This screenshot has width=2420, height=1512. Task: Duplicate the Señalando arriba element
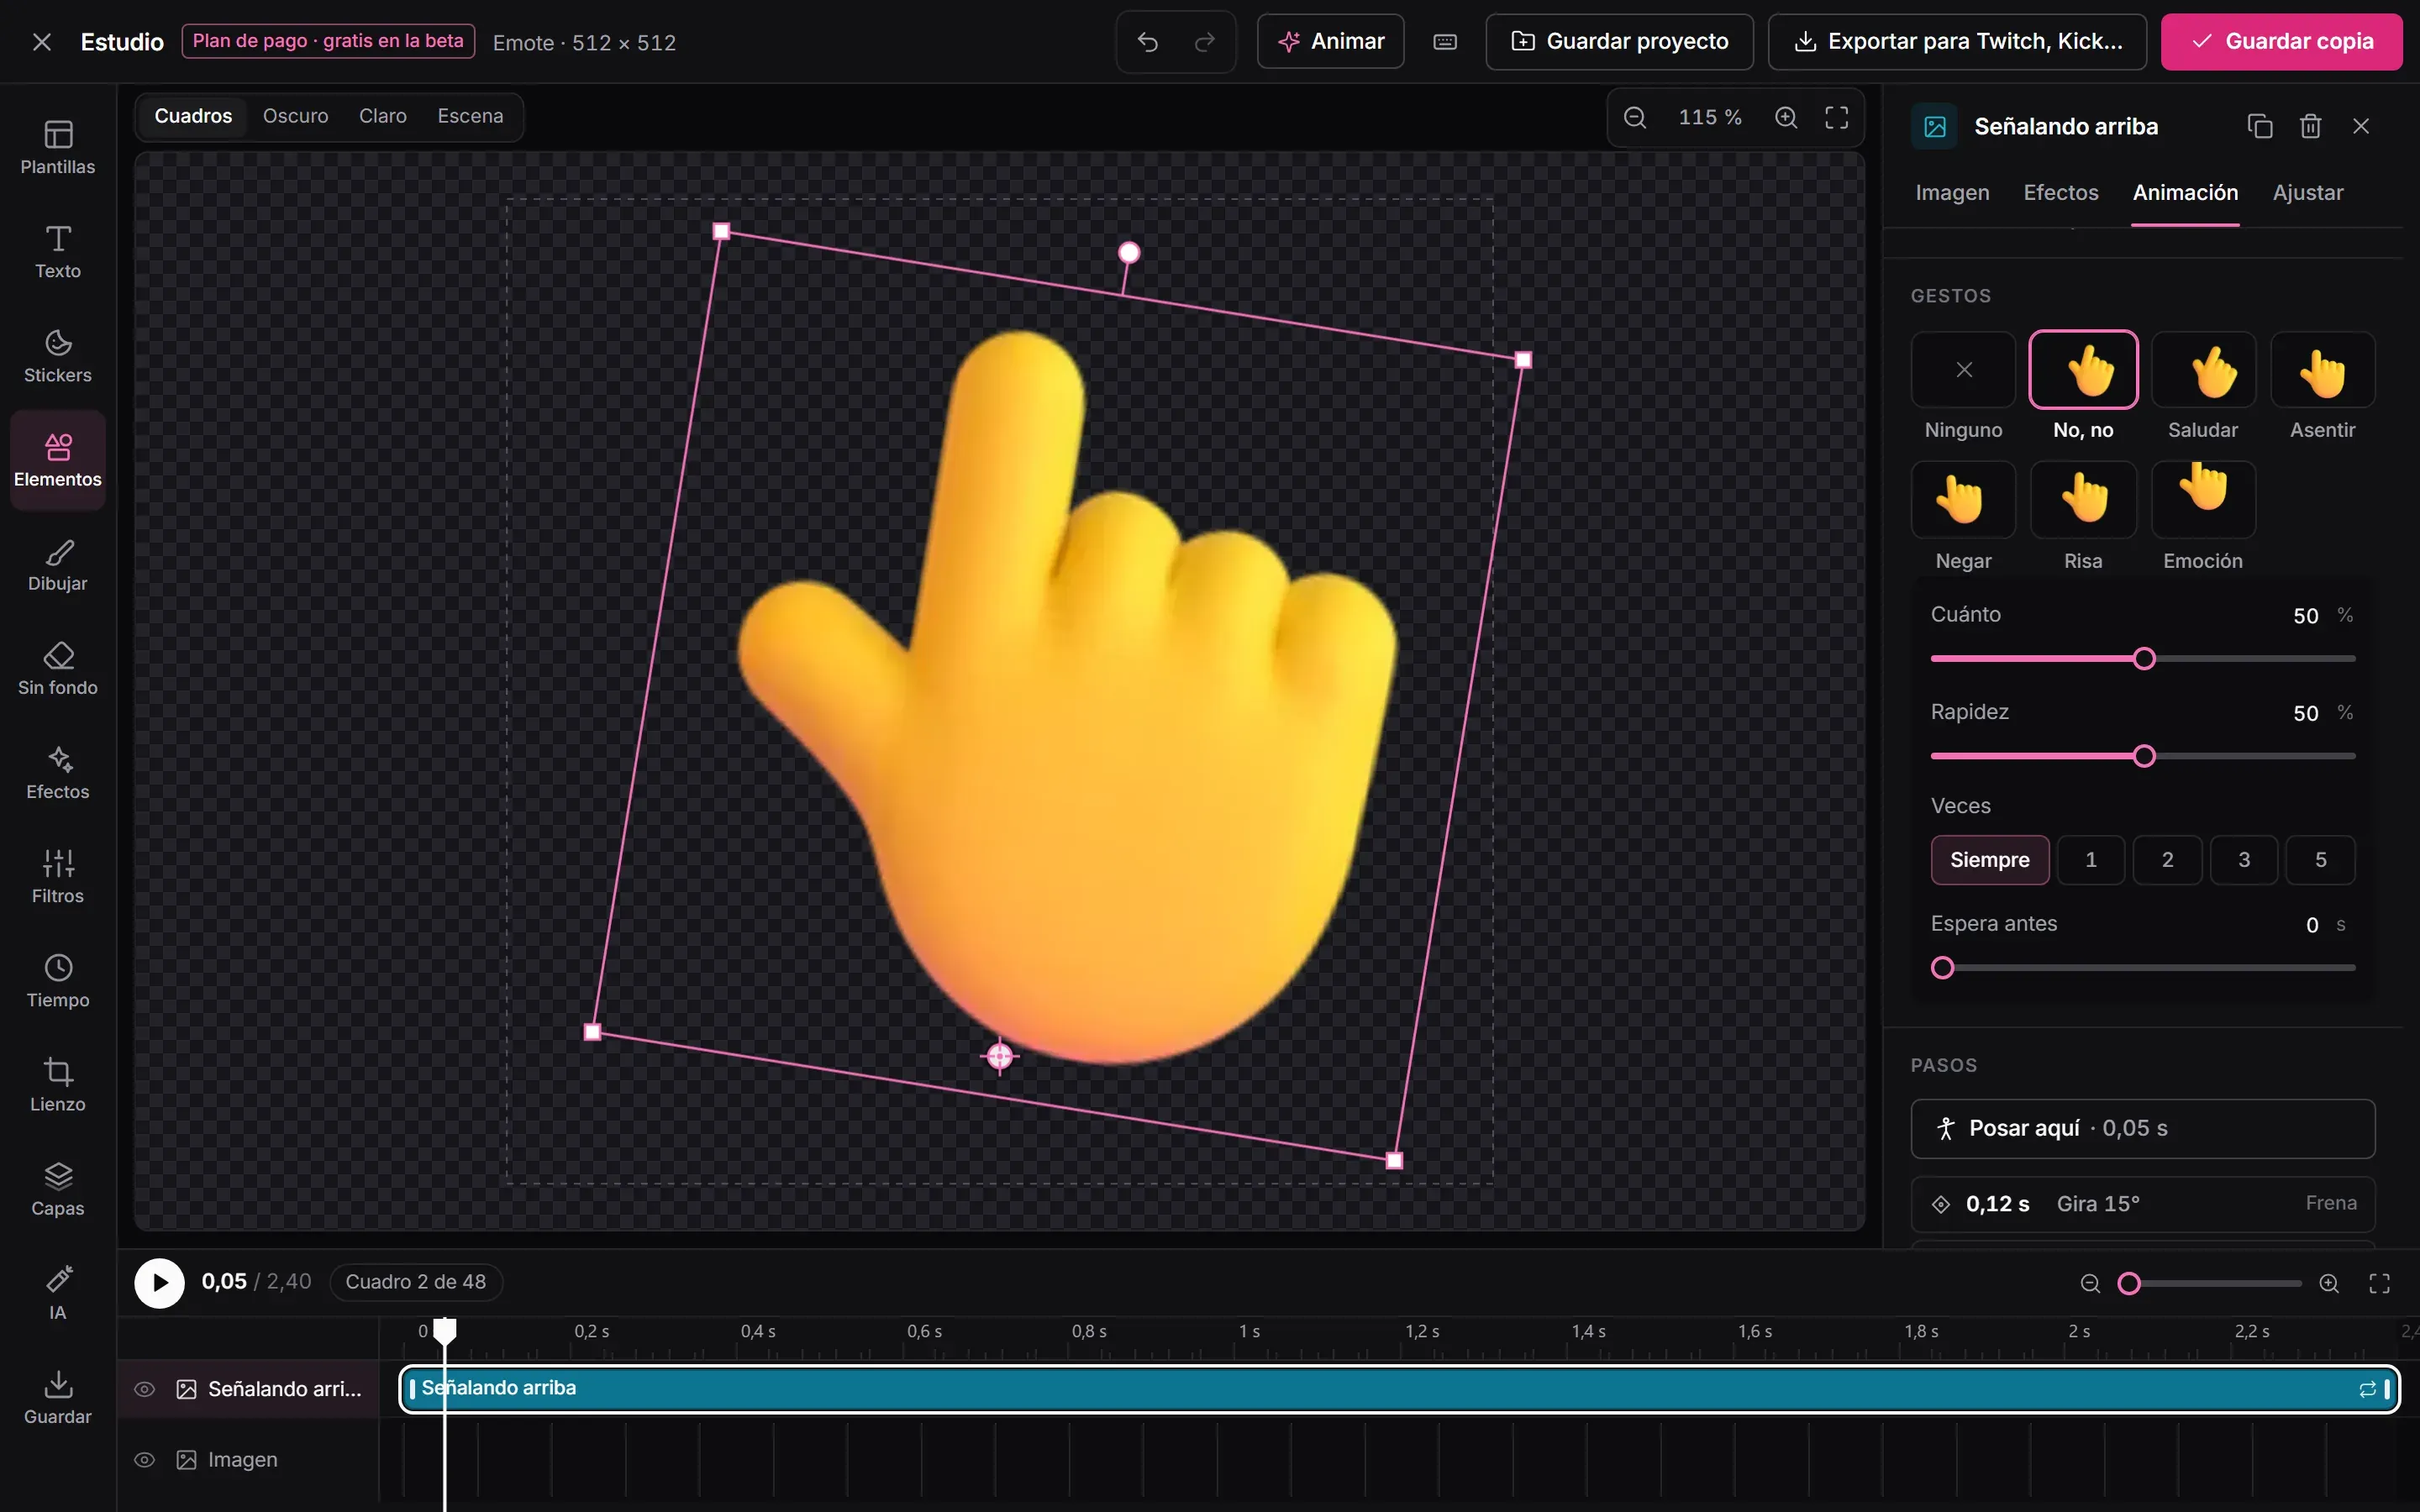point(2260,126)
